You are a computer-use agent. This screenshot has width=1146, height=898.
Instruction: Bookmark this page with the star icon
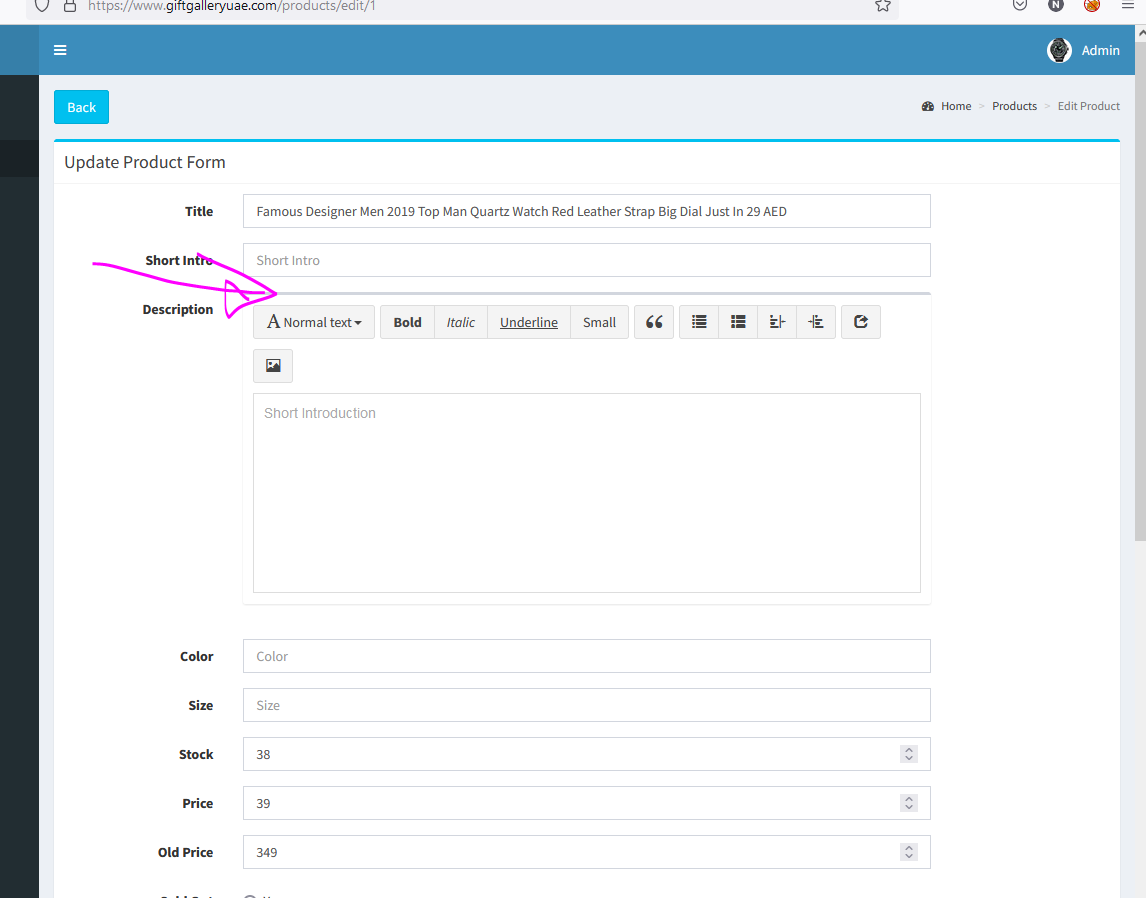tap(882, 5)
